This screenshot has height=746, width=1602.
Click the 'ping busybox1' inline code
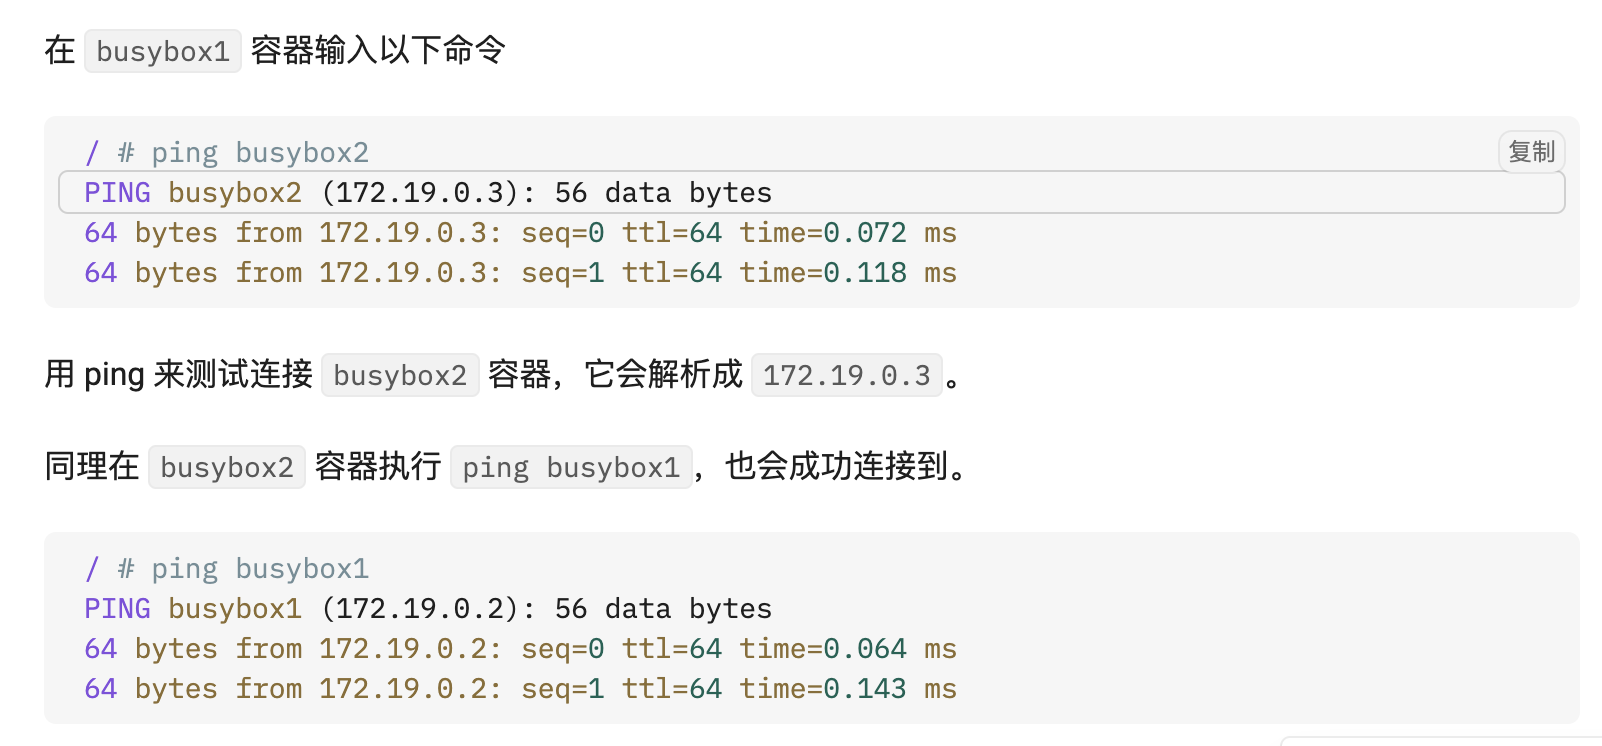[571, 467]
